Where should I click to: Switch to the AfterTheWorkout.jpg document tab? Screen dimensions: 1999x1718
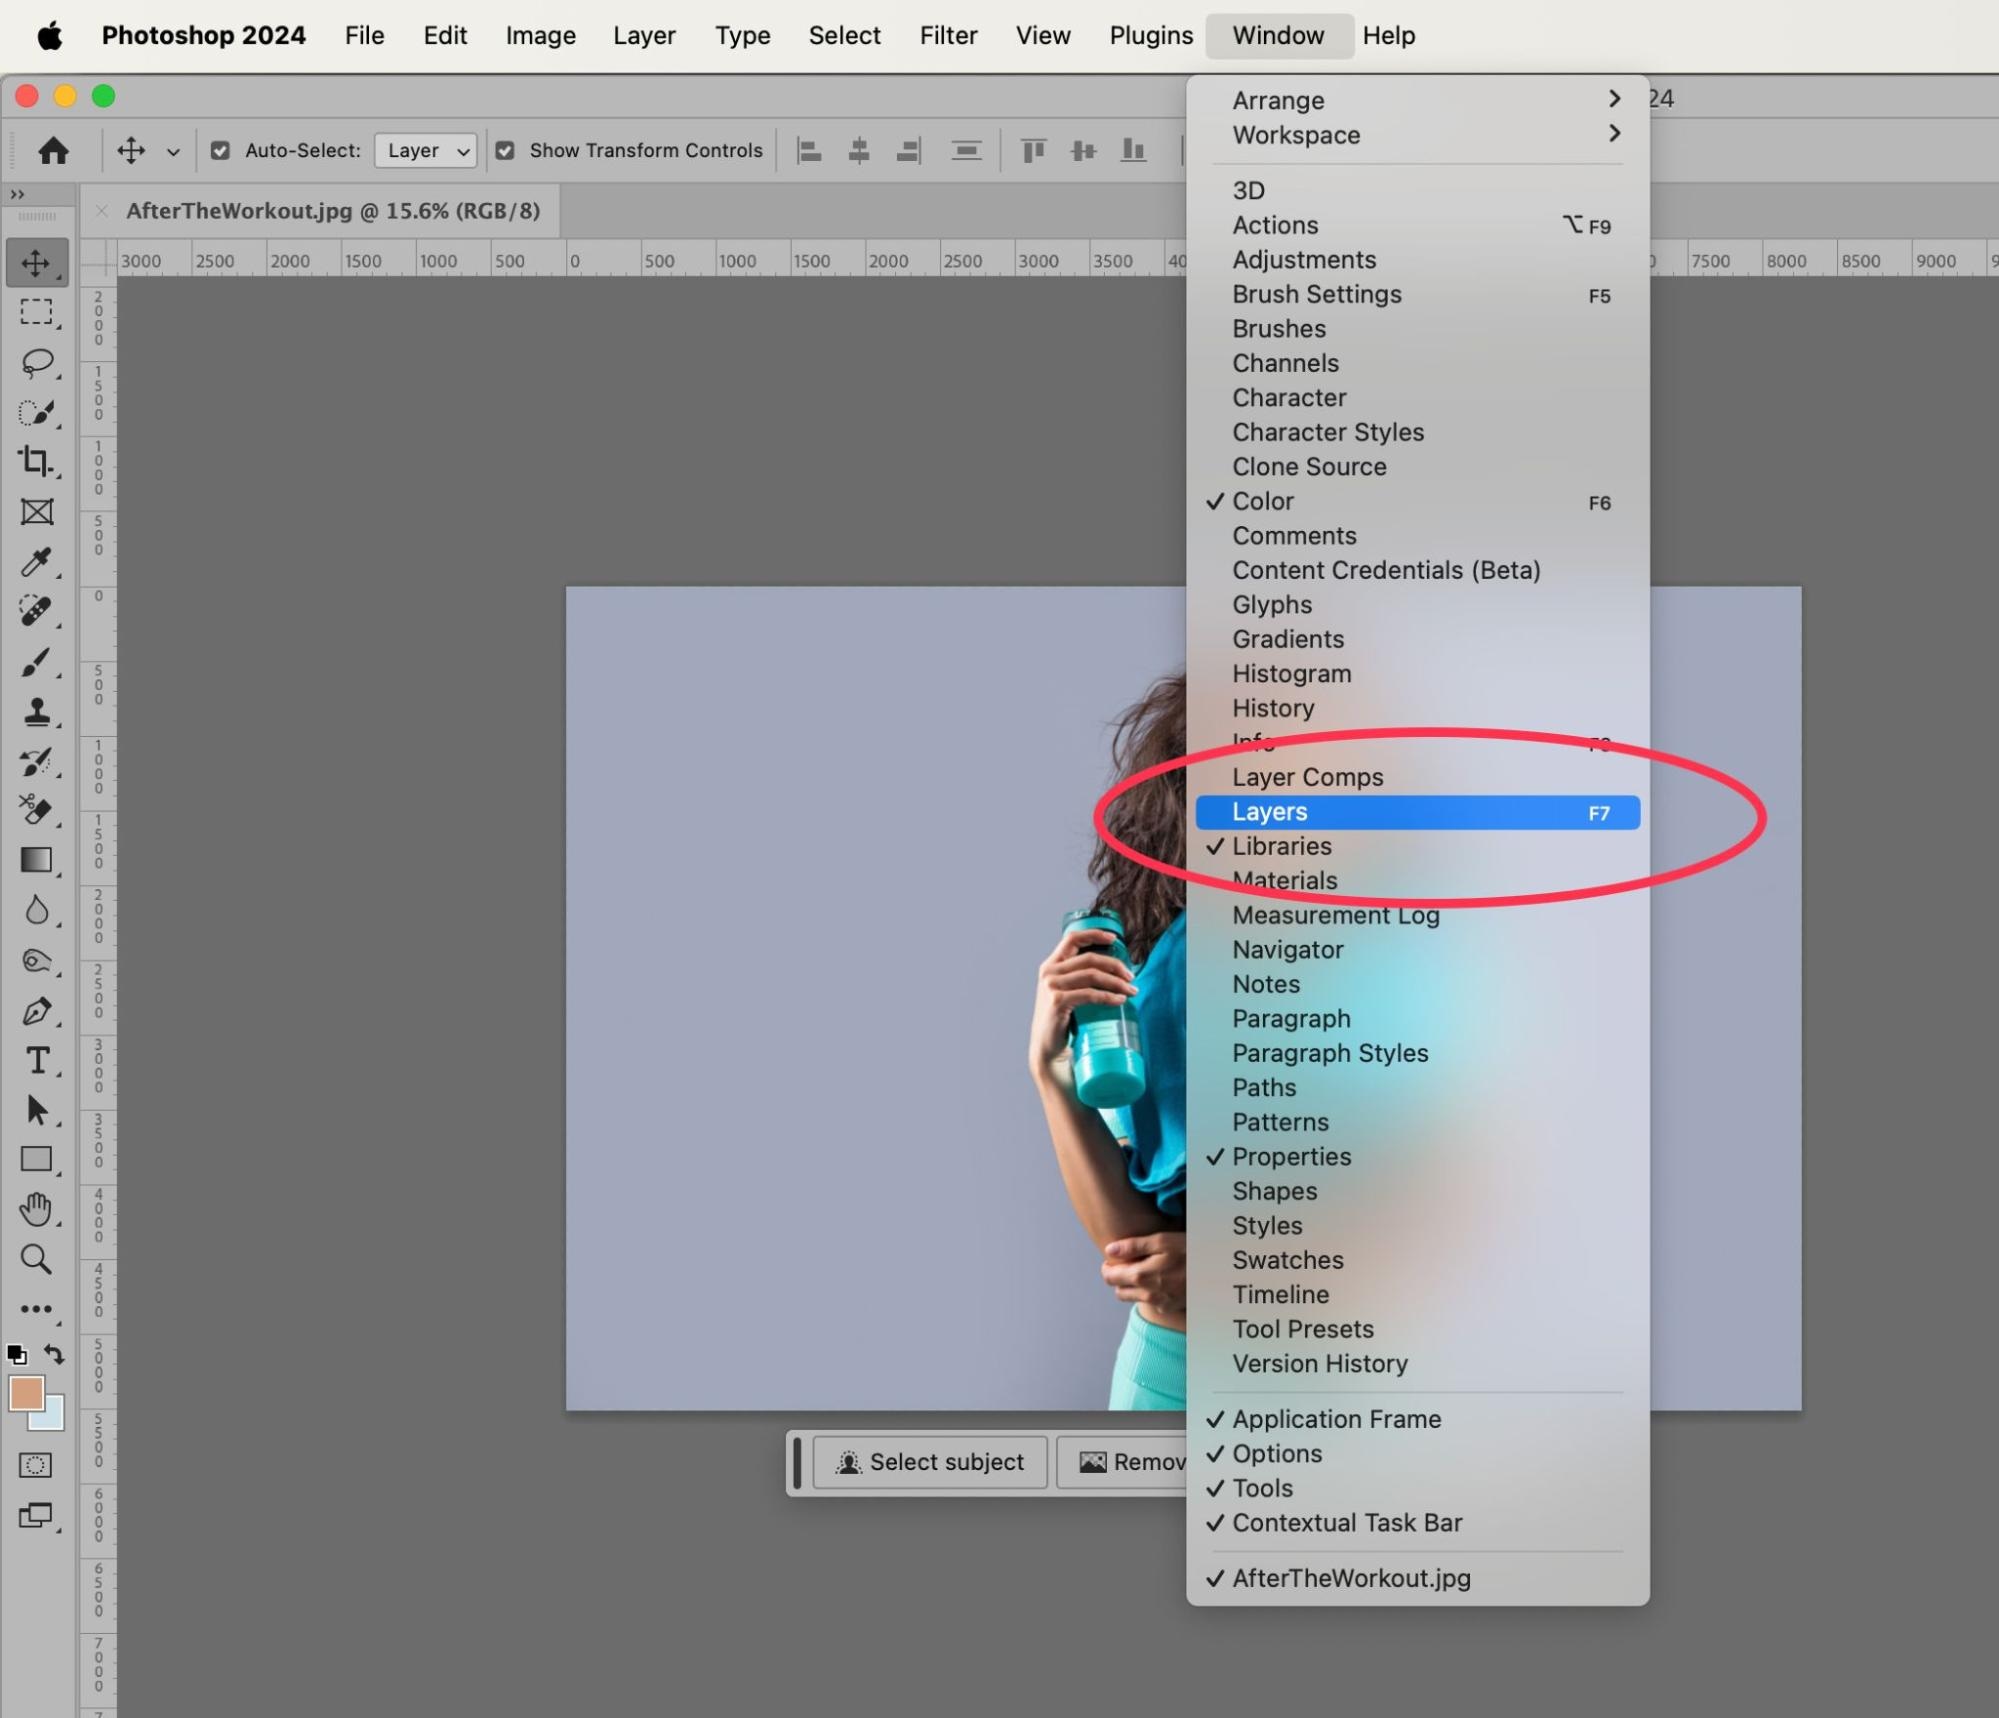[332, 211]
